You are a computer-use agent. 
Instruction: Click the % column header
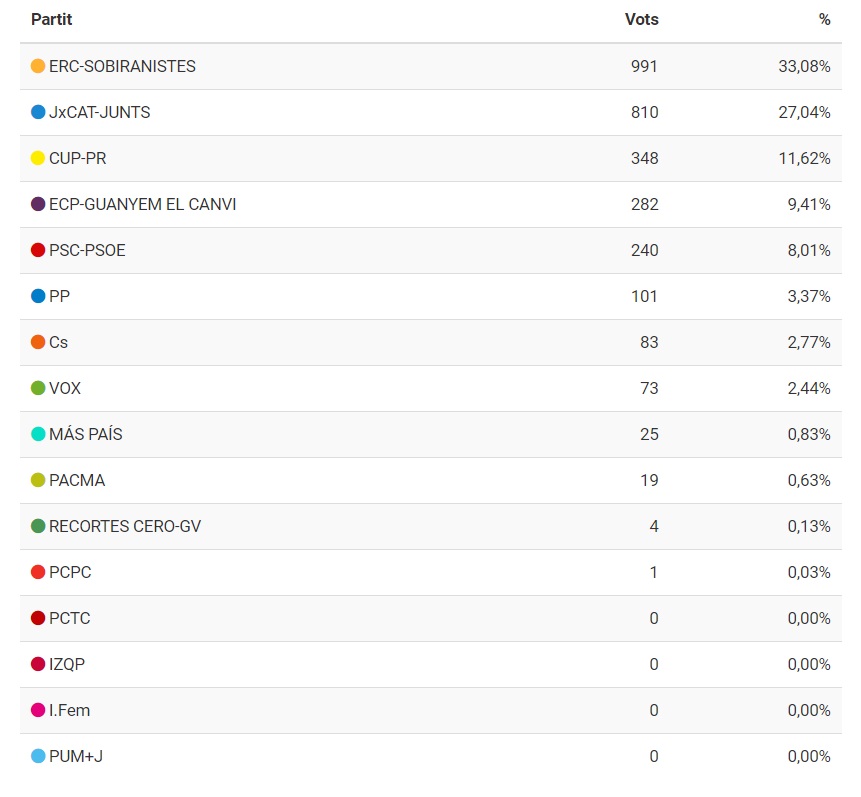tap(824, 19)
